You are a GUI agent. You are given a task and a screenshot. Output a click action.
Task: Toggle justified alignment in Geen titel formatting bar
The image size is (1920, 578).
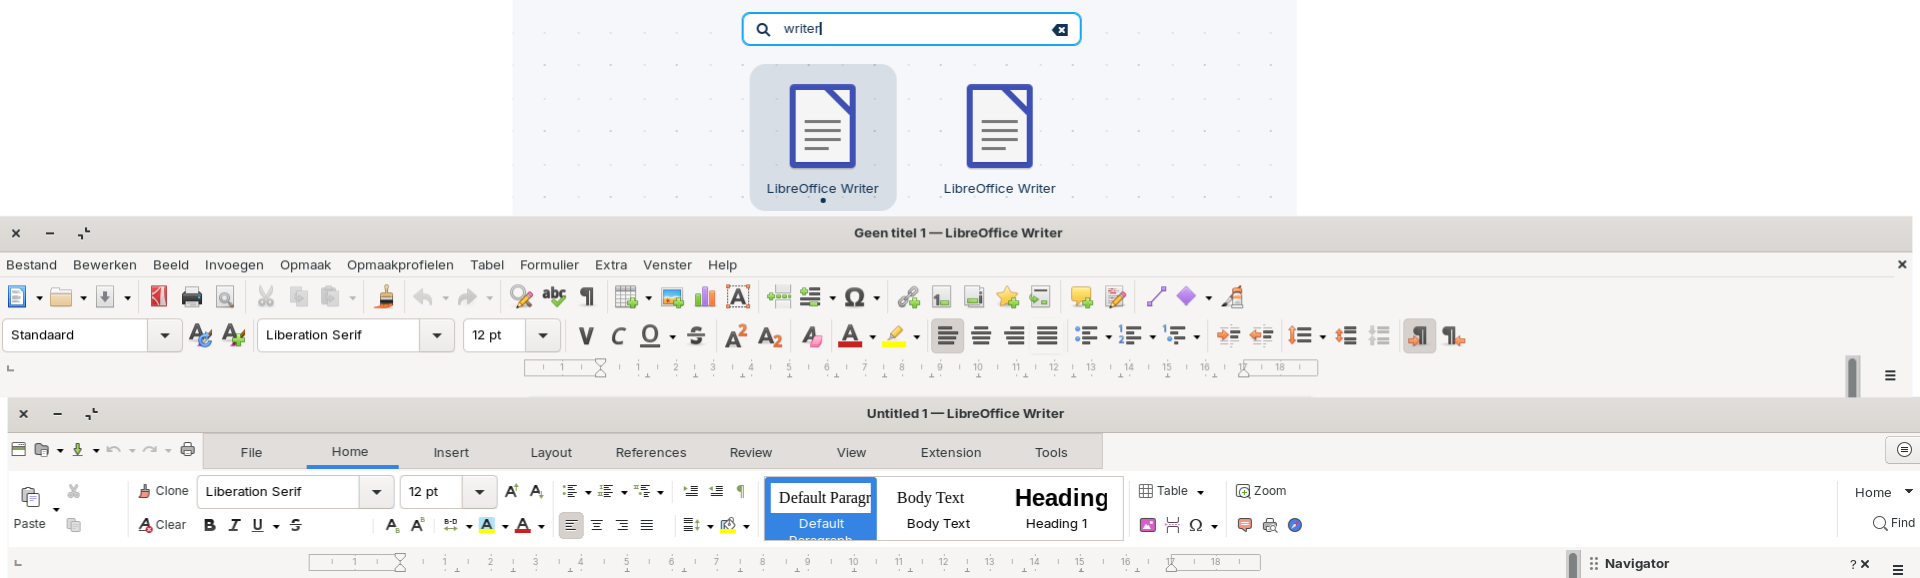1047,336
